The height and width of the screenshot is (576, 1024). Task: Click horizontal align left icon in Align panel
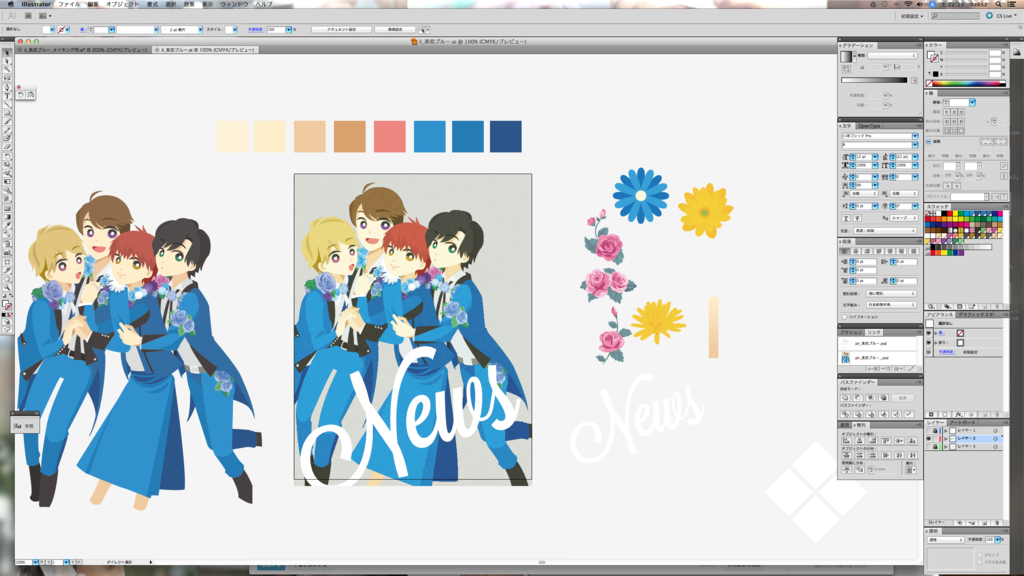(846, 441)
